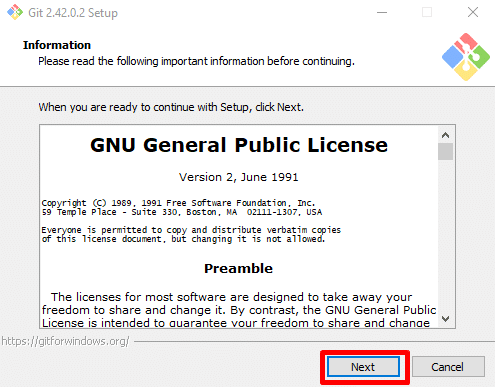The height and width of the screenshot is (387, 495).
Task: Click the 'Everyone is permitted to copy' line
Action: (191, 230)
